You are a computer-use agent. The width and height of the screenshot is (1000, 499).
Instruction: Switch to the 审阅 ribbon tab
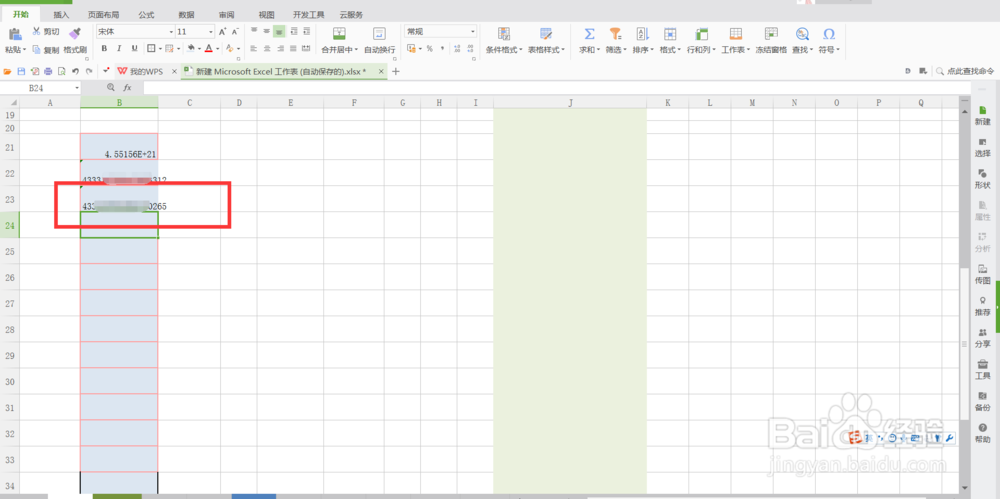(x=226, y=15)
